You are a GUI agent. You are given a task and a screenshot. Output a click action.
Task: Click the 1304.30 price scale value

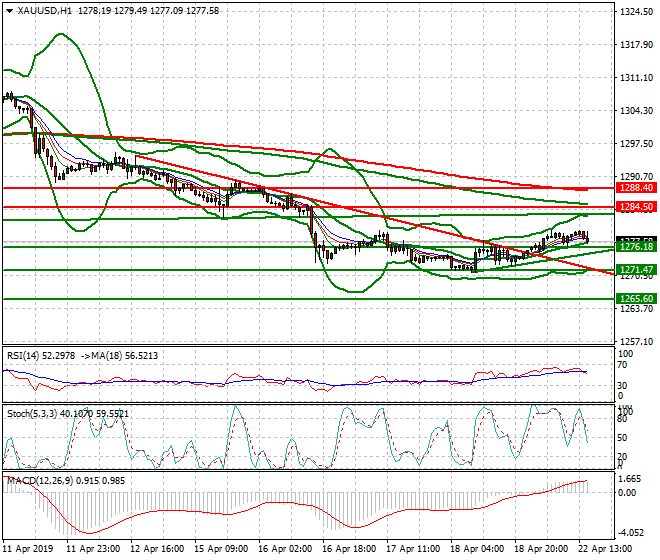(636, 111)
